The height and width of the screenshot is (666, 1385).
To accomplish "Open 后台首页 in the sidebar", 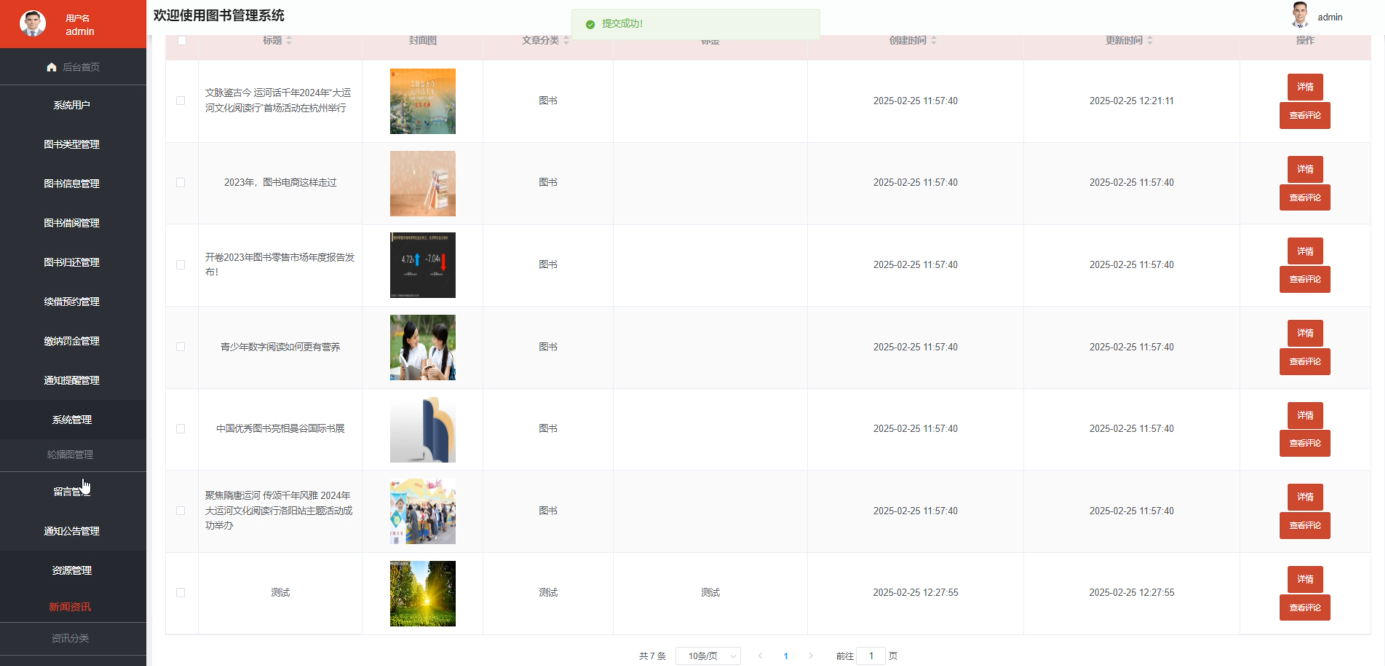I will pyautogui.click(x=73, y=67).
